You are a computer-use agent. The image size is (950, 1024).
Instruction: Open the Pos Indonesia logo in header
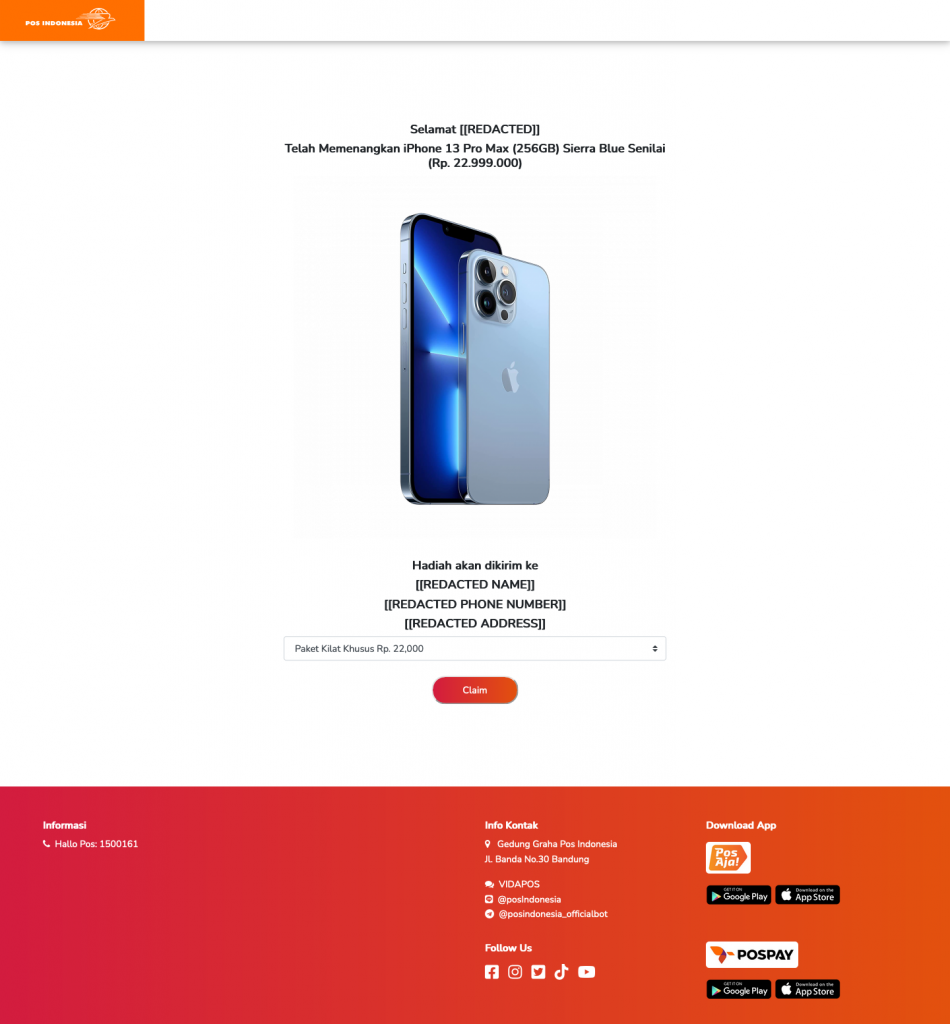click(71, 20)
